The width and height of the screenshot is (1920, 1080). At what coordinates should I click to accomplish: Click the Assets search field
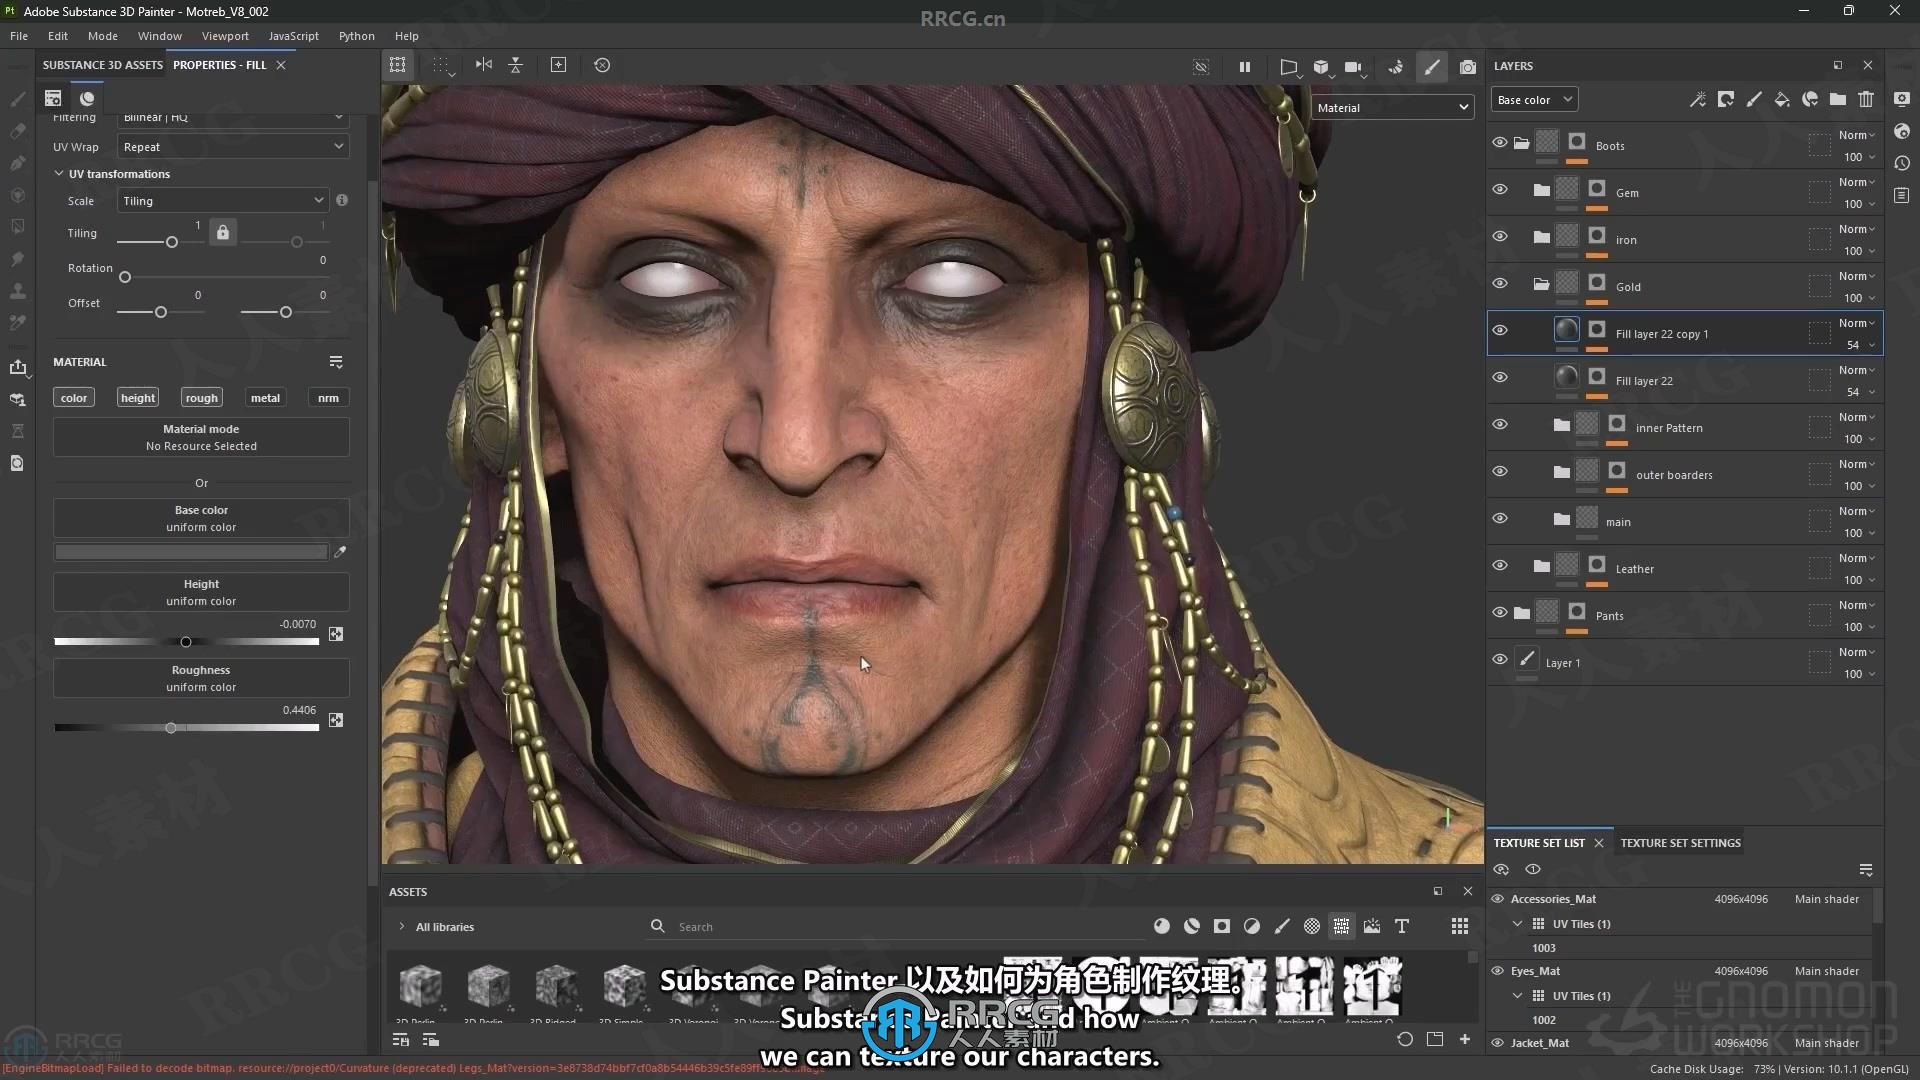(895, 927)
